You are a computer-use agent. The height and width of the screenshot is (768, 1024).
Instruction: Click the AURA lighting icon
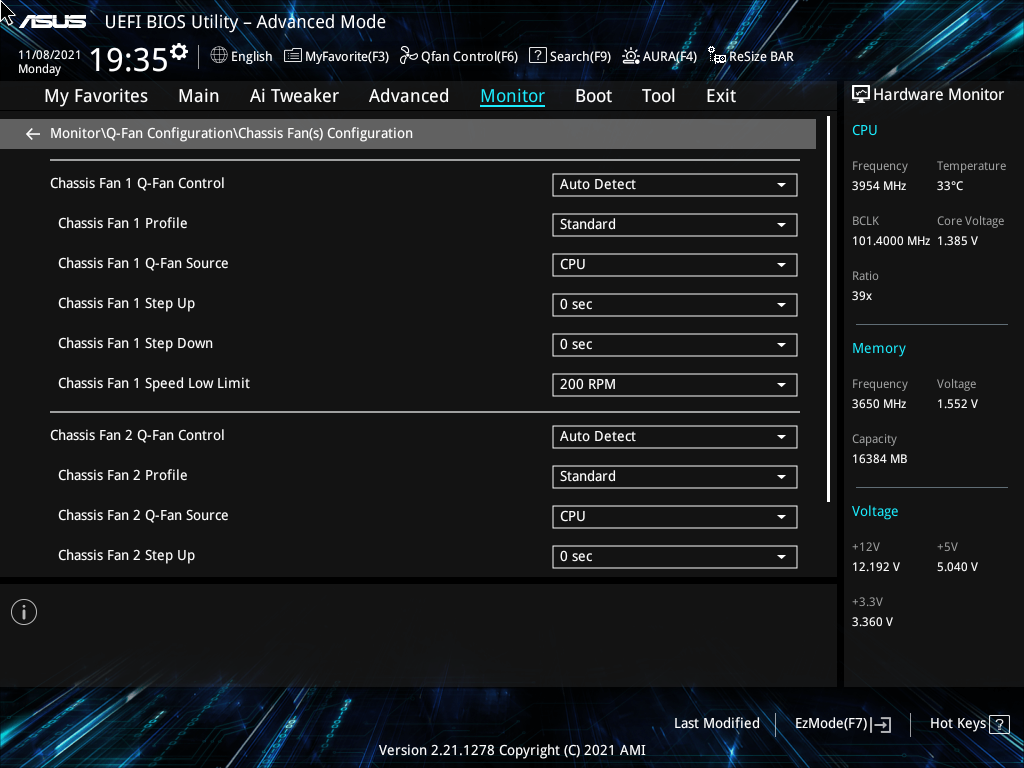click(630, 56)
